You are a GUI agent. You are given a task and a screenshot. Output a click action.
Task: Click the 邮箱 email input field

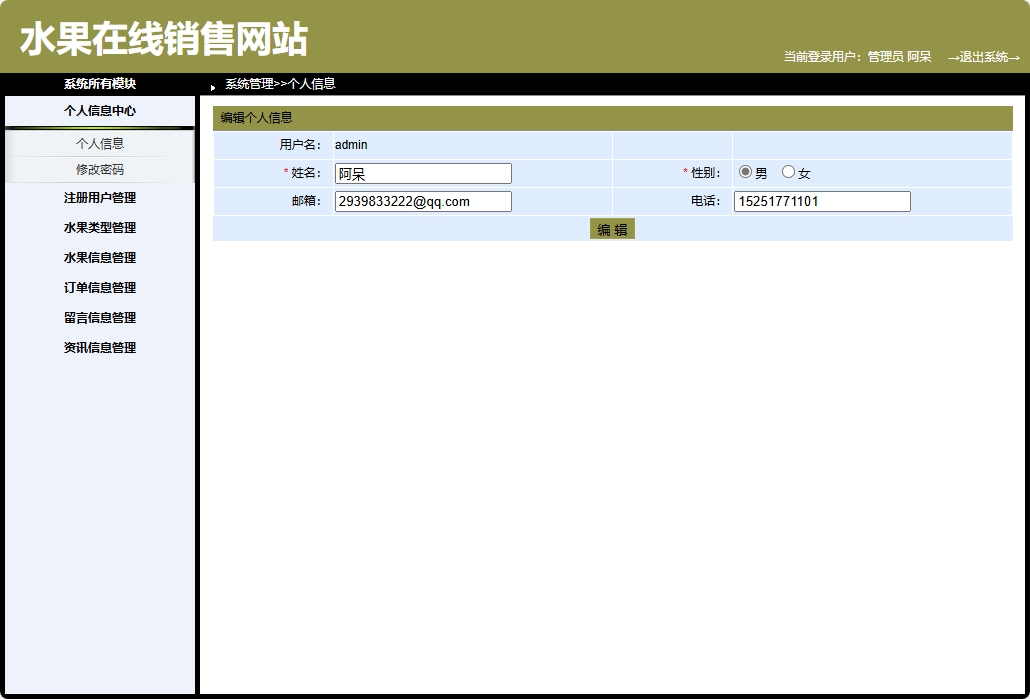coord(422,201)
